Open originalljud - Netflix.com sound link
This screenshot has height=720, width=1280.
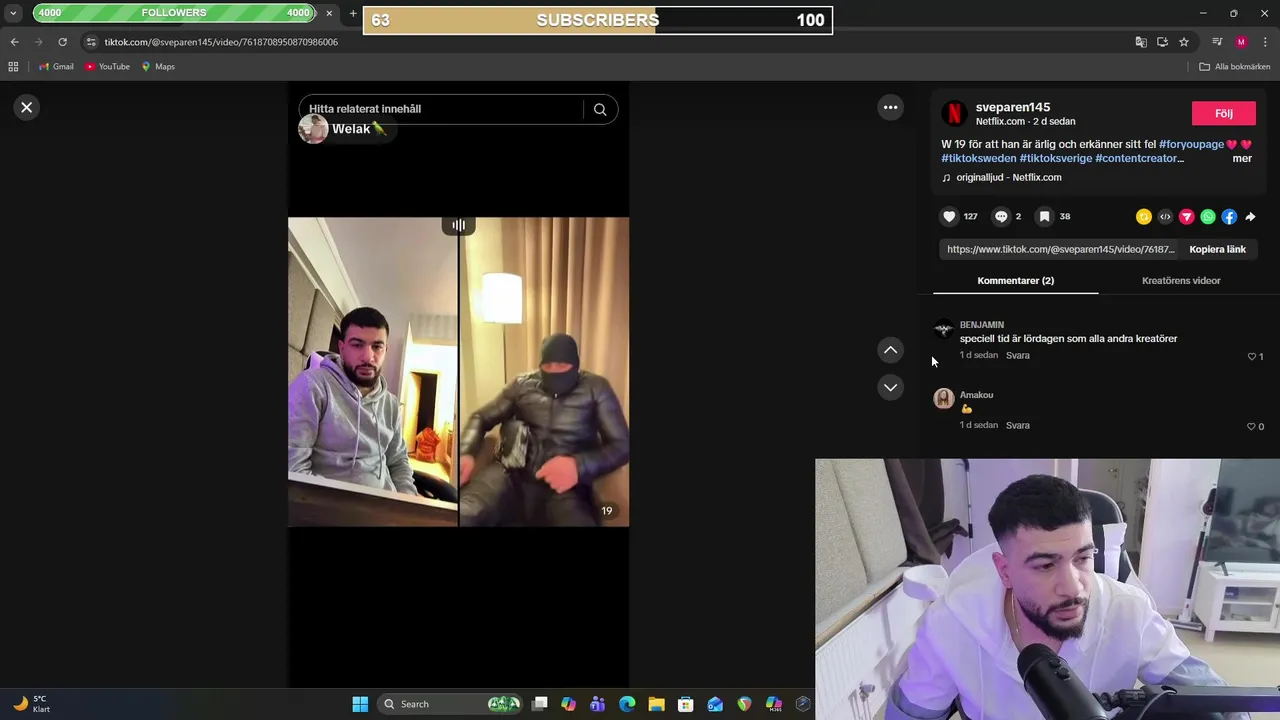(x=1008, y=177)
